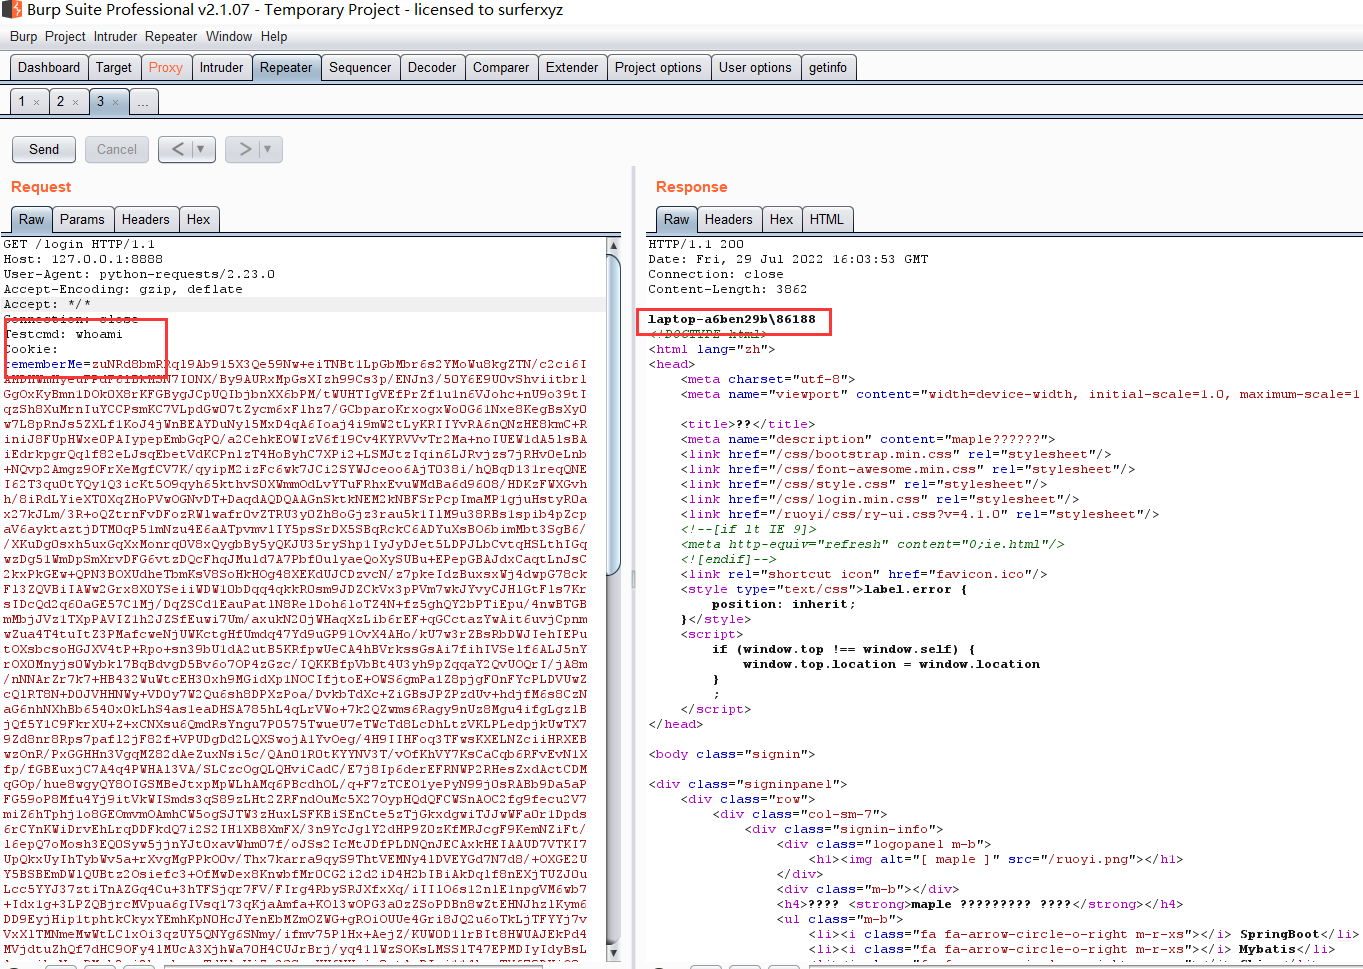Show Response HTML view
The width and height of the screenshot is (1363, 969).
pyautogui.click(x=826, y=220)
